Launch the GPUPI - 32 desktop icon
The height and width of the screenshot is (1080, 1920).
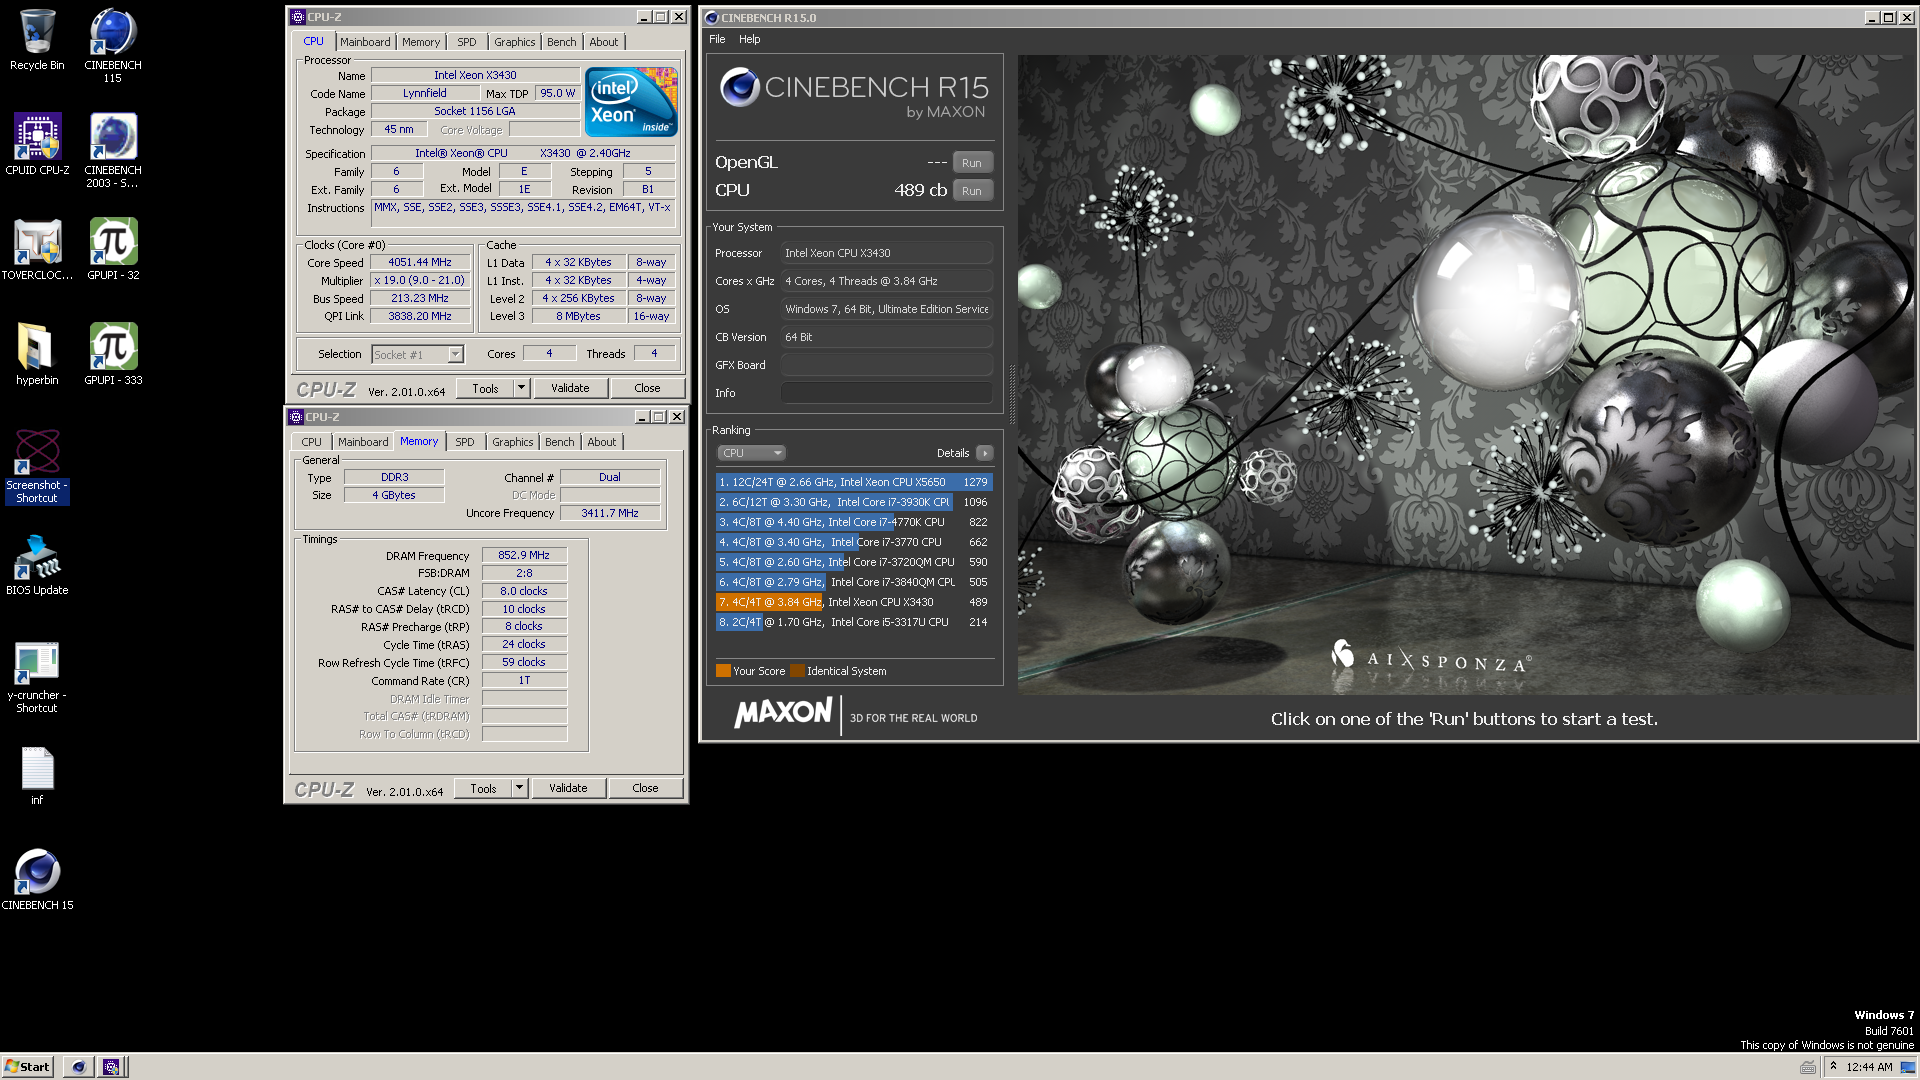click(x=113, y=250)
